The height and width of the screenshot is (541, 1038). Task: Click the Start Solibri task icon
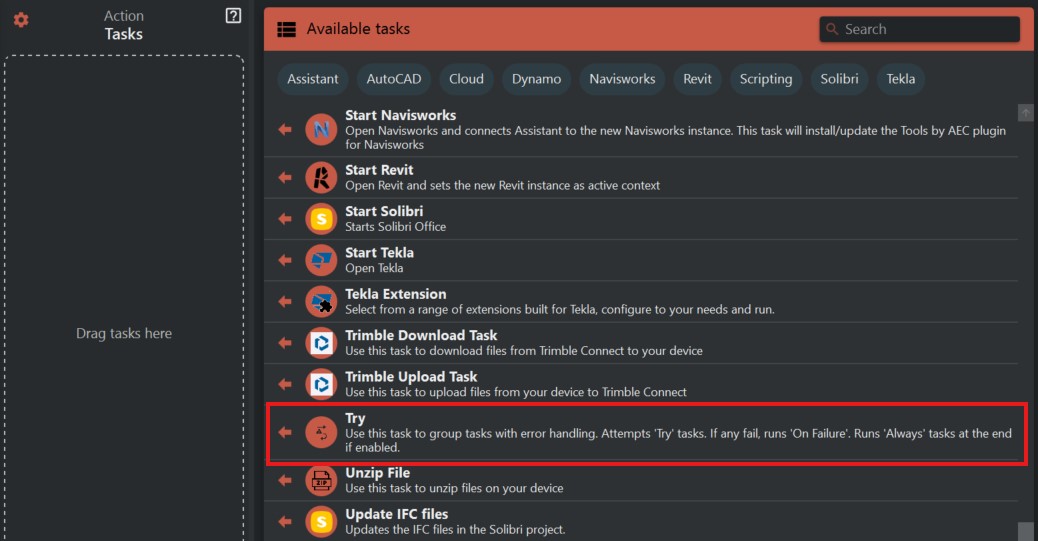[x=321, y=219]
